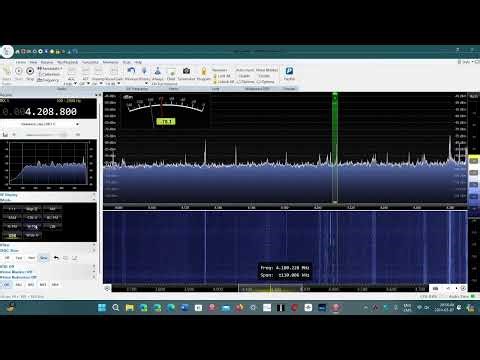The image size is (480, 360).
Task: Open Search from the taskbar
Action: click(116, 308)
